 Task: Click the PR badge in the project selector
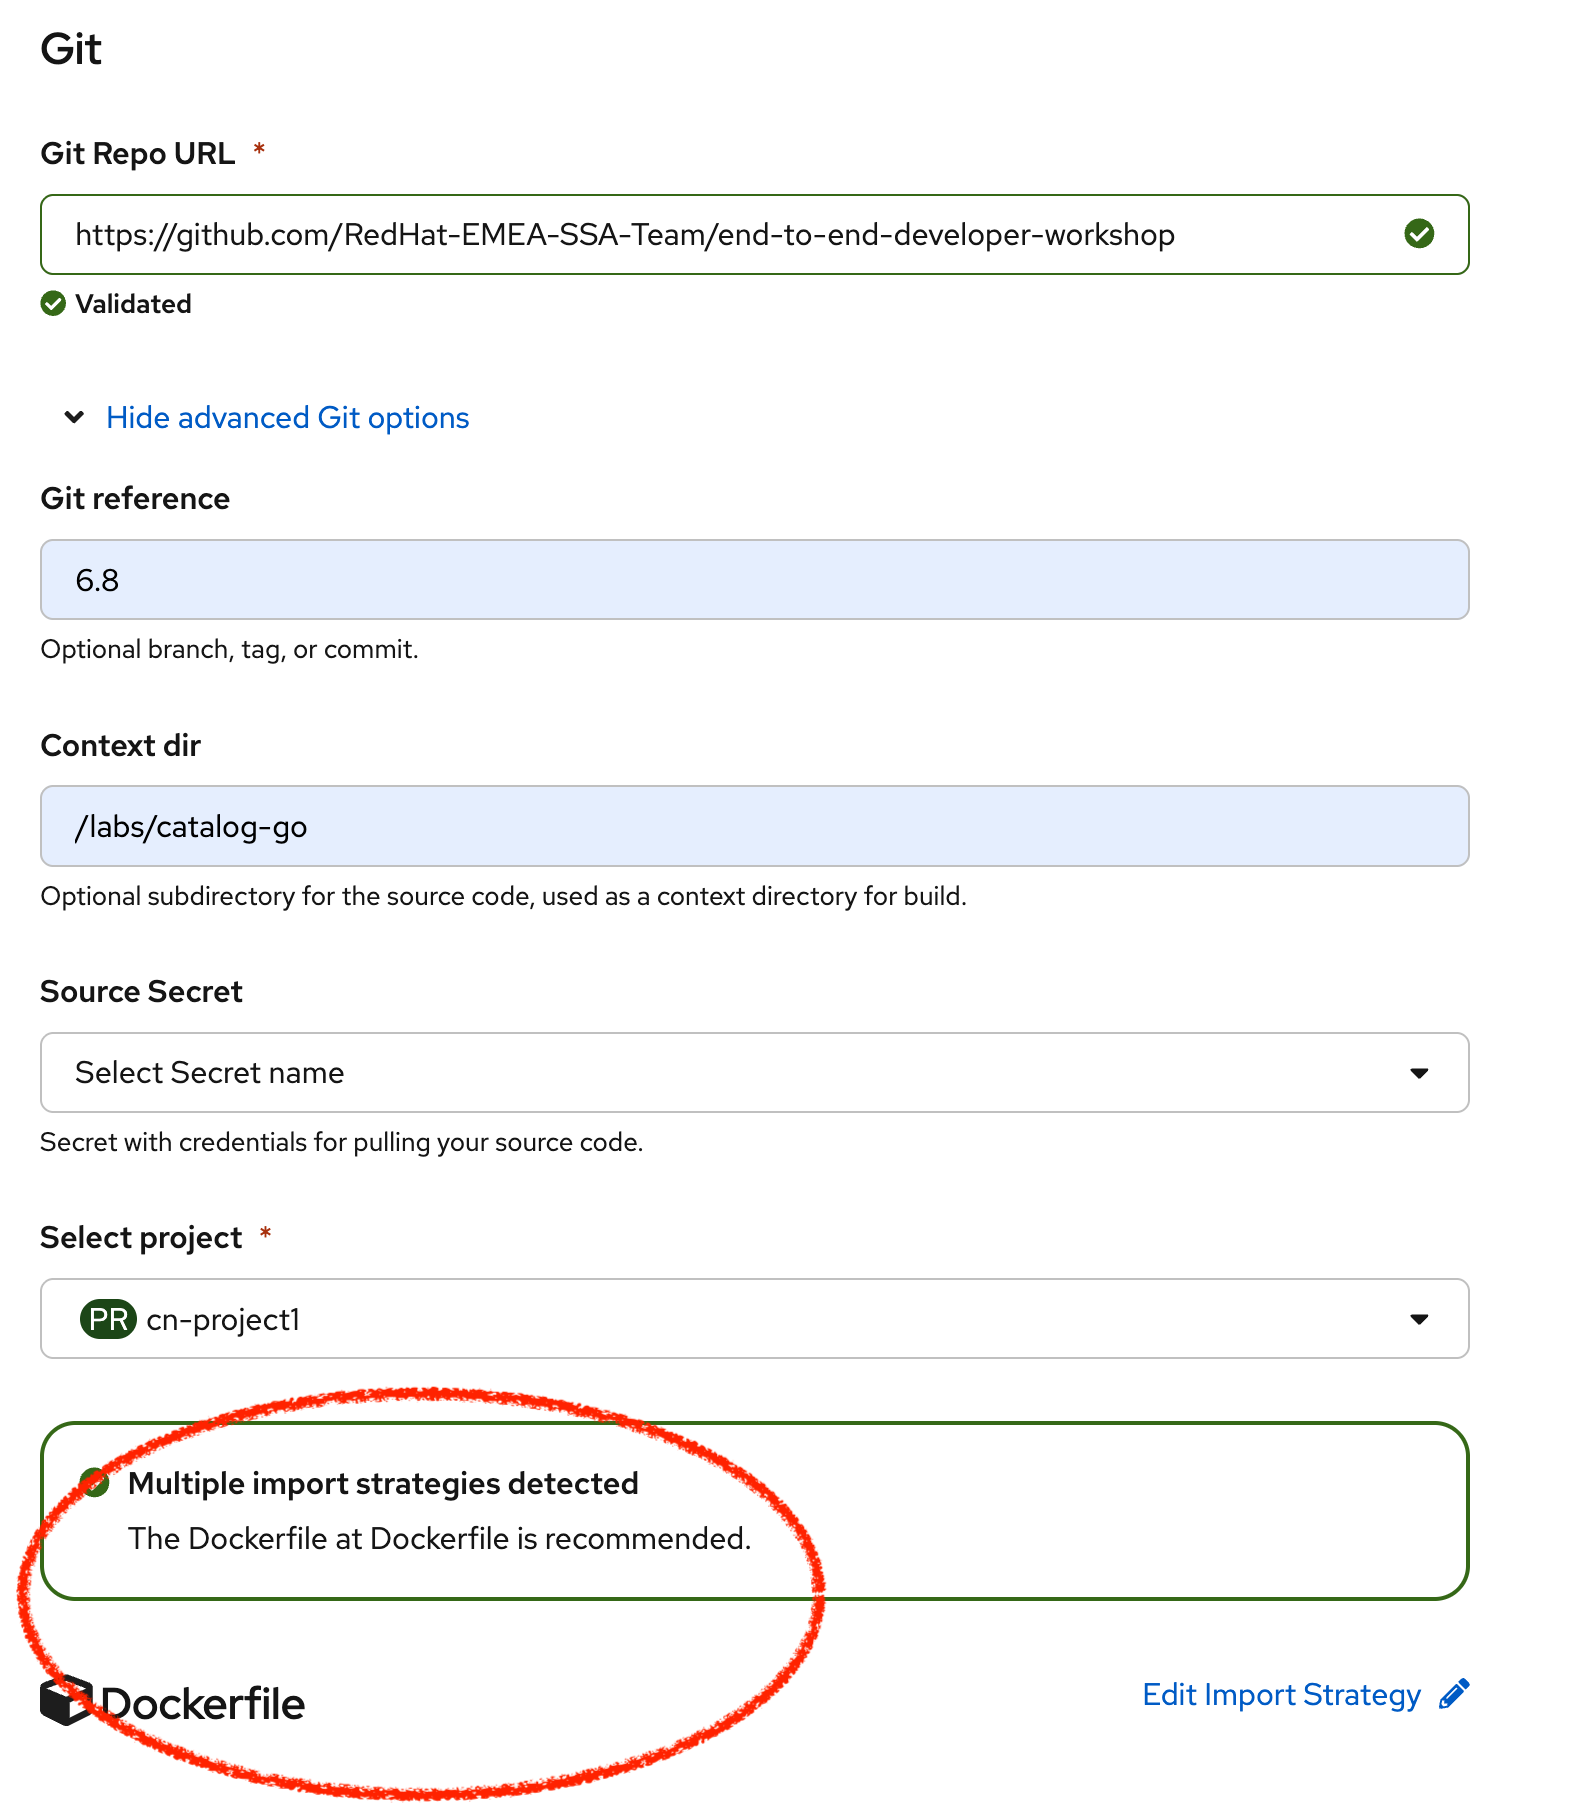tap(108, 1319)
